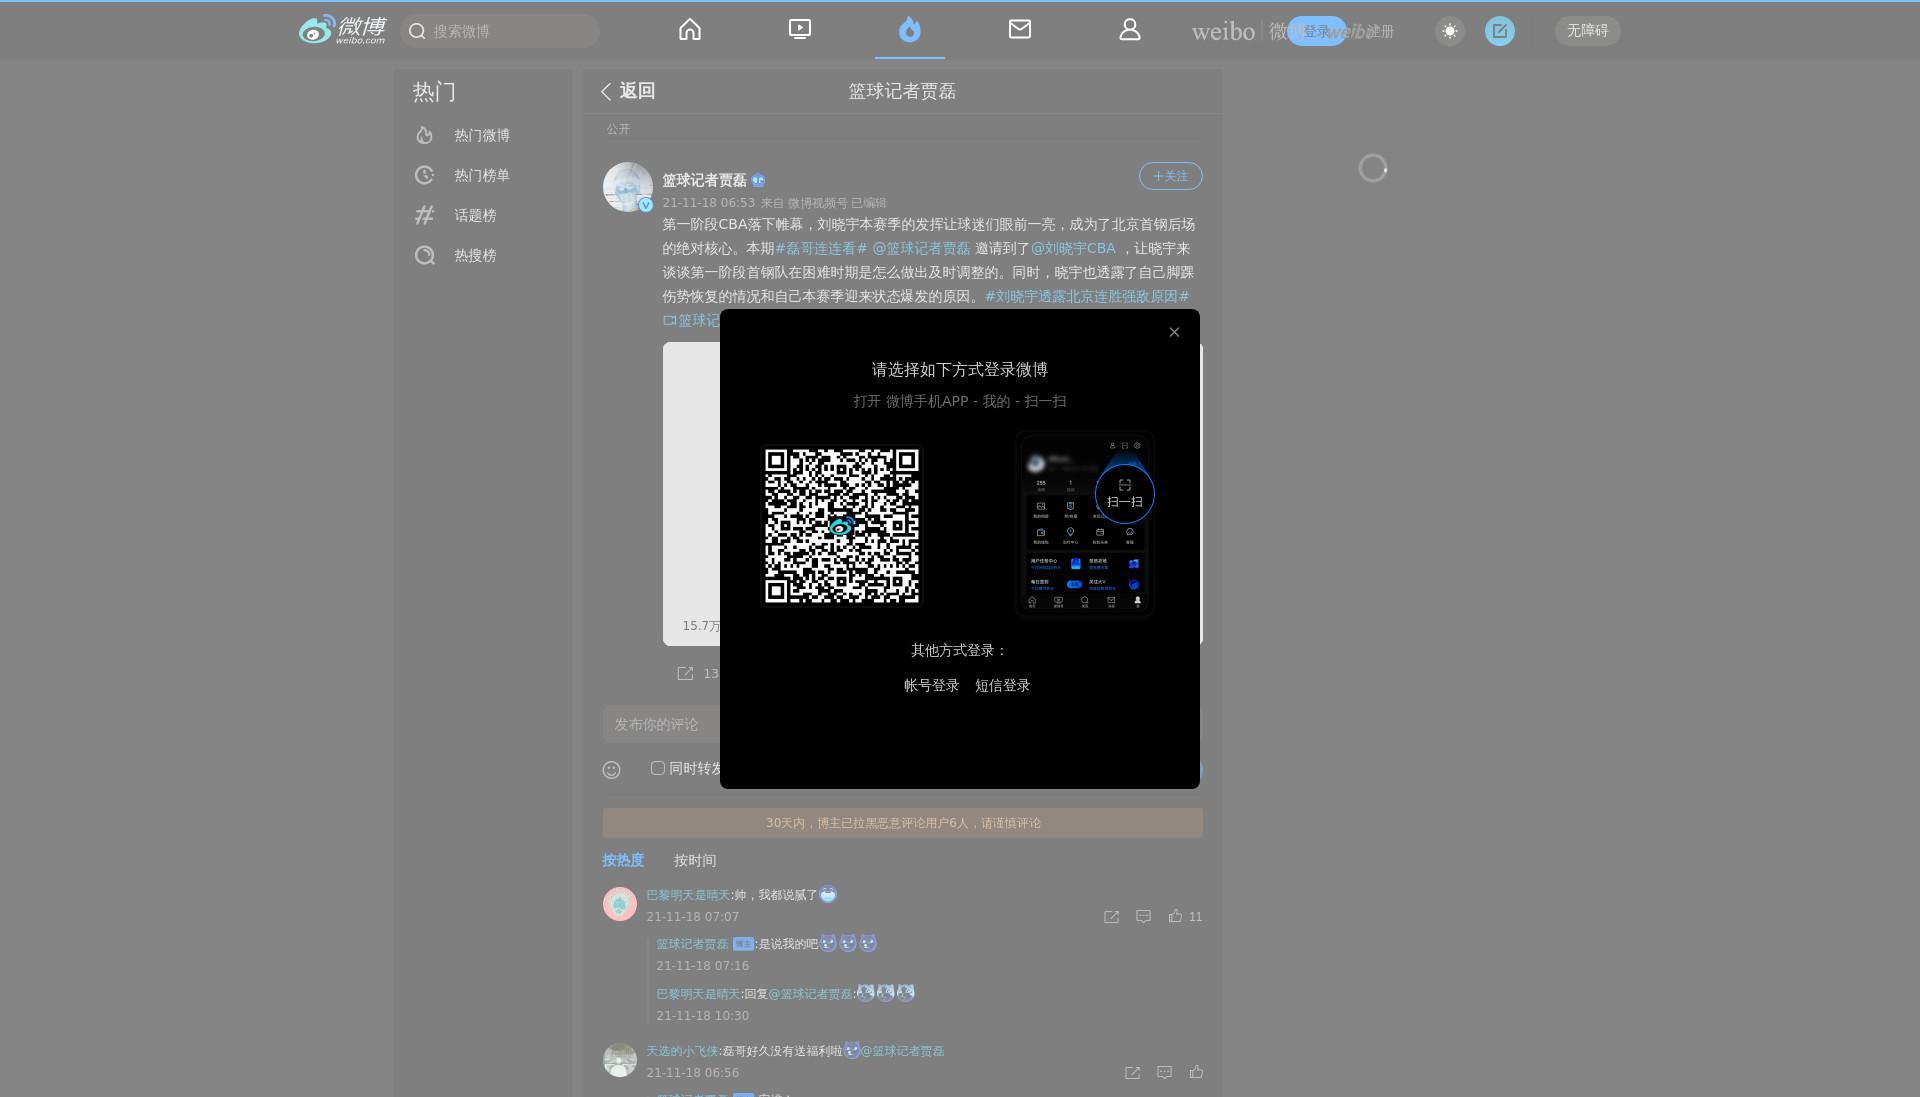Viewport: 1920px width, 1097px height.
Task: Open the profile person icon
Action: point(1130,30)
